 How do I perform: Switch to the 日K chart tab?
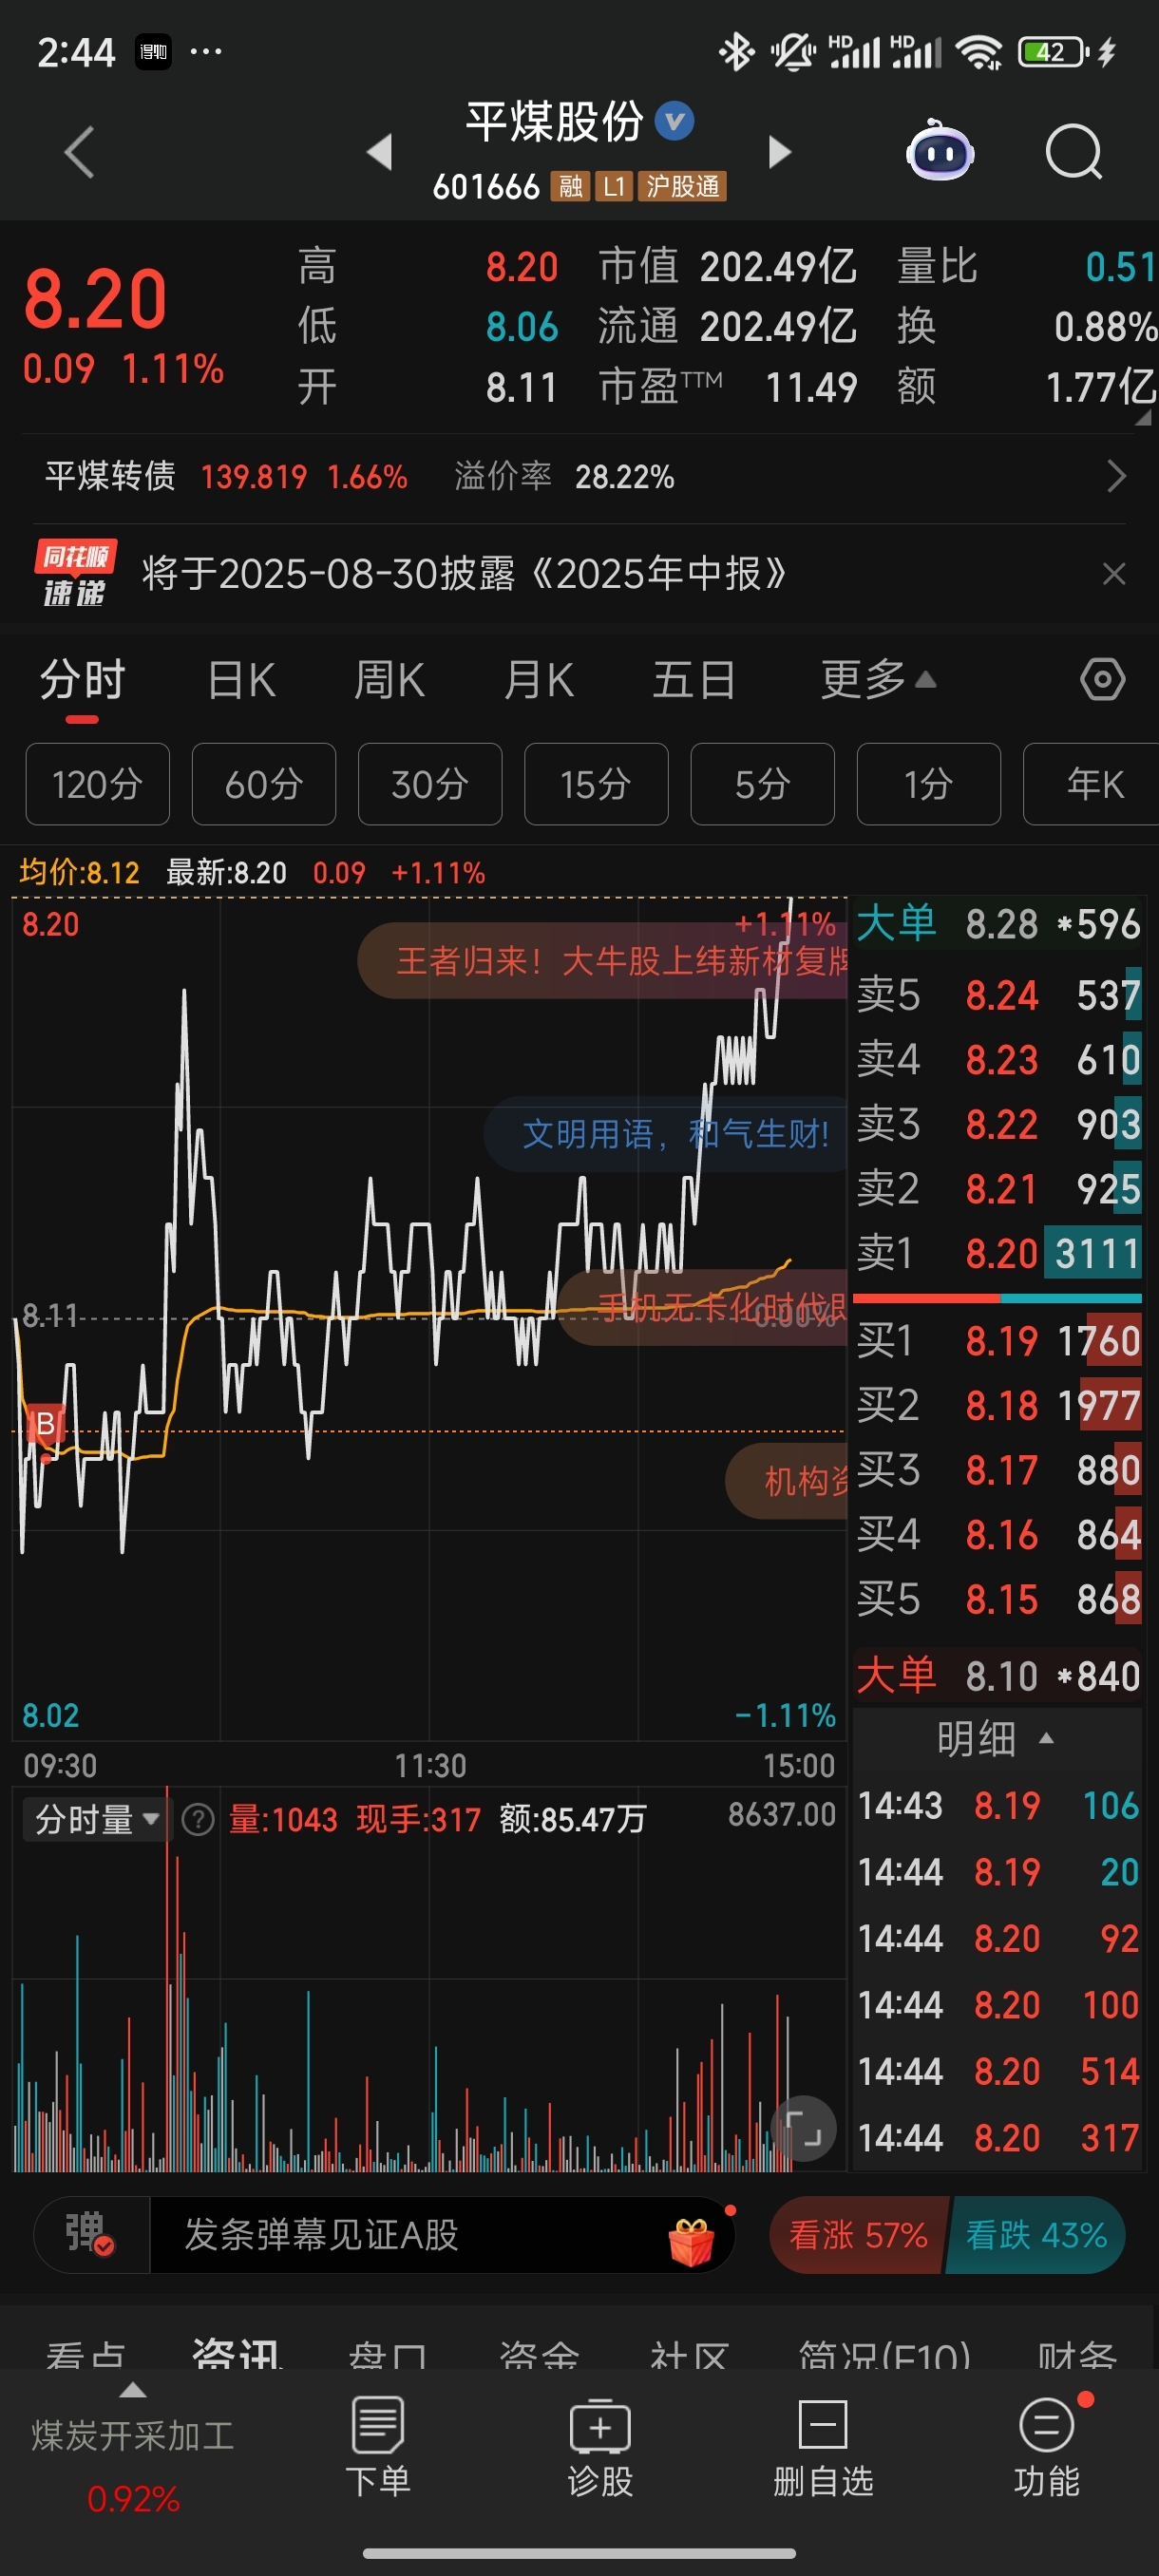point(241,680)
